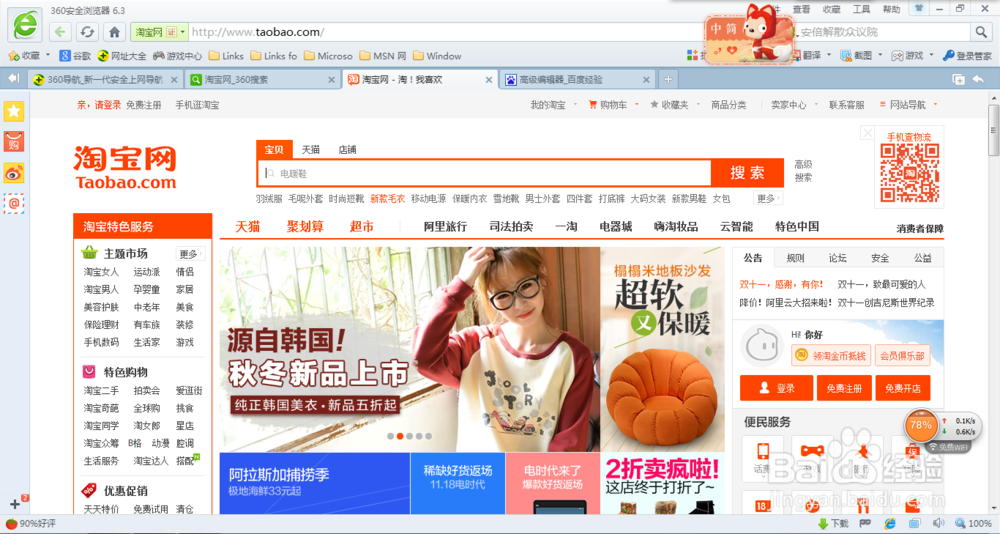Image resolution: width=1000 pixels, height=534 pixels.
Task: Click the magnifier icon of browser search box
Action: [980, 32]
